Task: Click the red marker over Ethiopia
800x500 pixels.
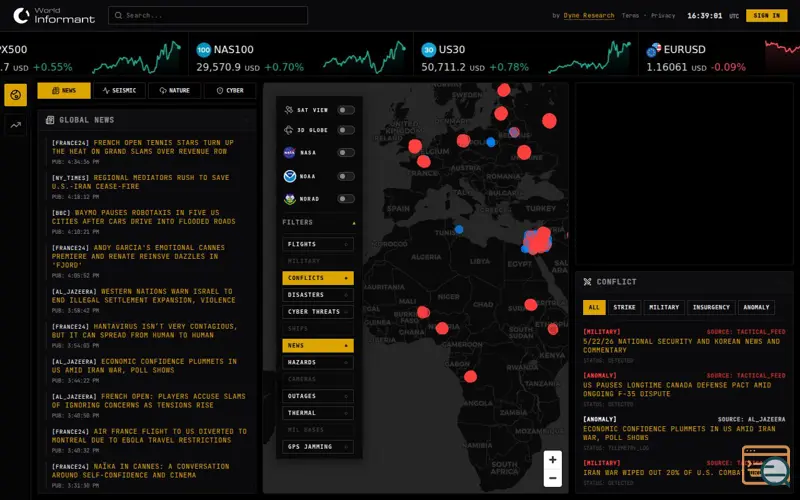Action: [x=553, y=329]
